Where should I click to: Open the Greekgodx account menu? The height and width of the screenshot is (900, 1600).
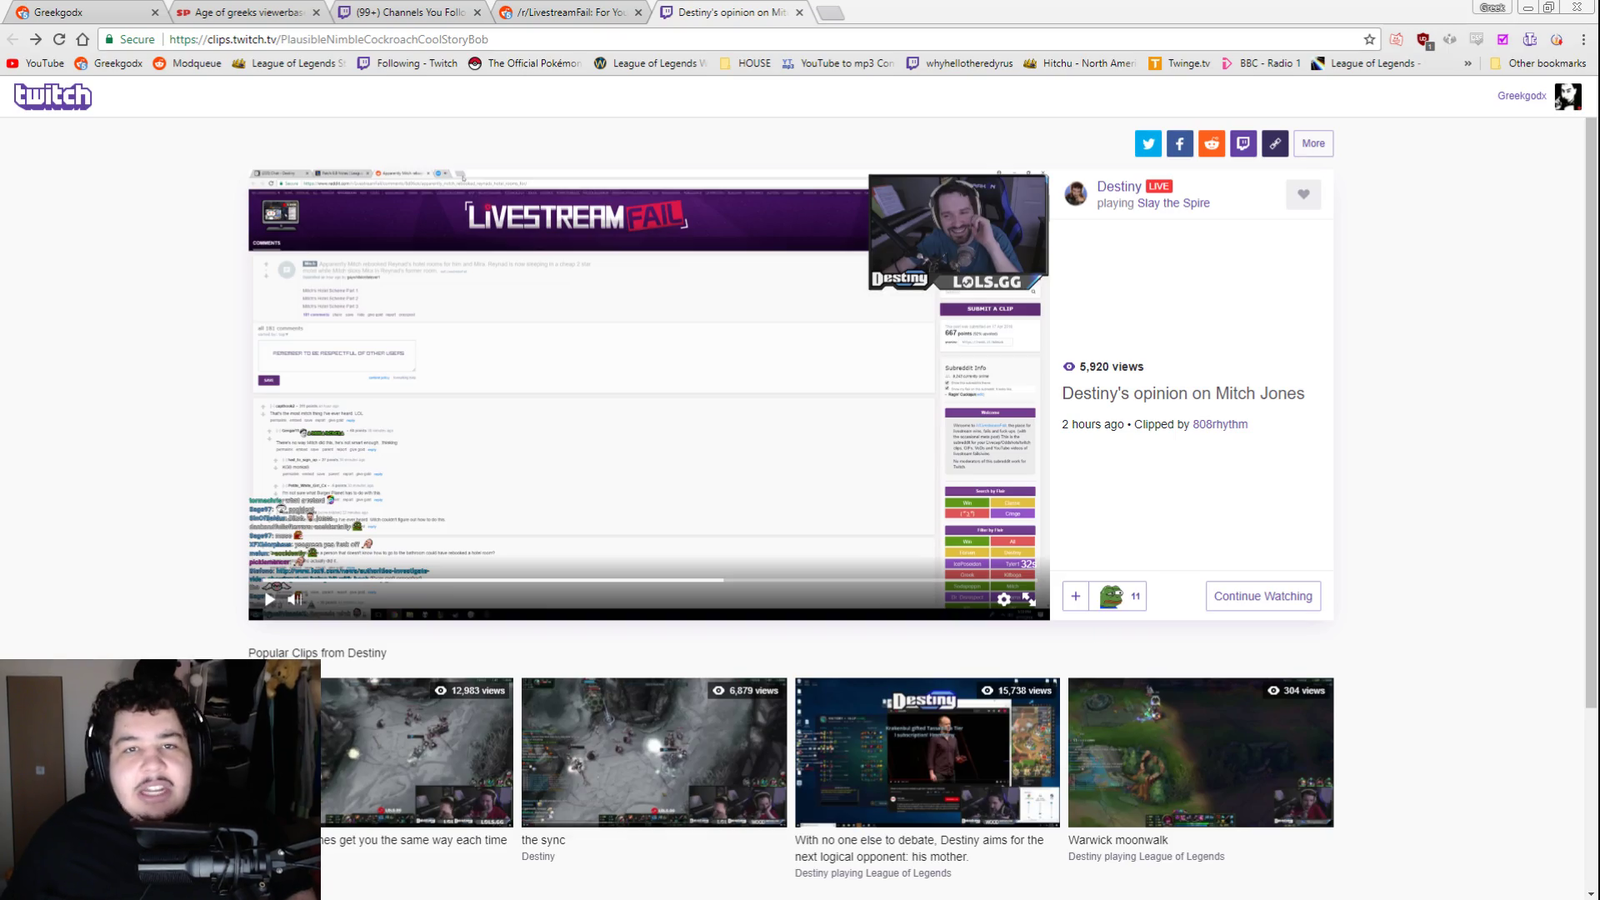[x=1522, y=96]
